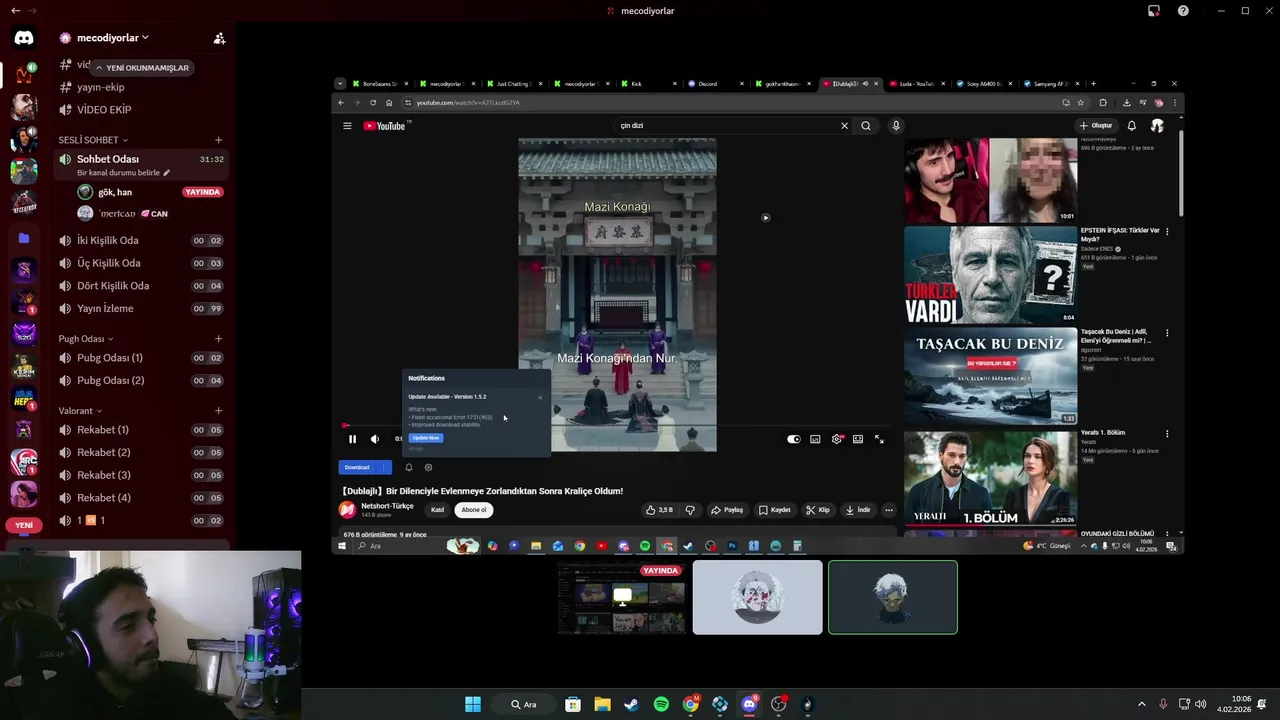Pause the YouTube video
The image size is (1280, 720).
[x=352, y=439]
